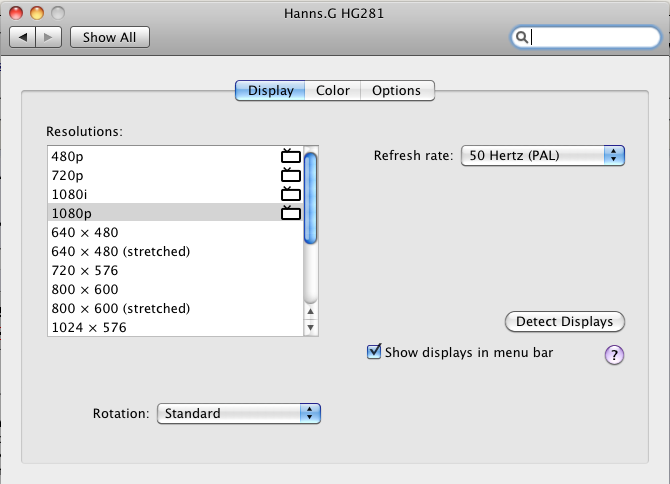670x484 pixels.
Task: Switch to the Options tab
Action: (x=397, y=91)
